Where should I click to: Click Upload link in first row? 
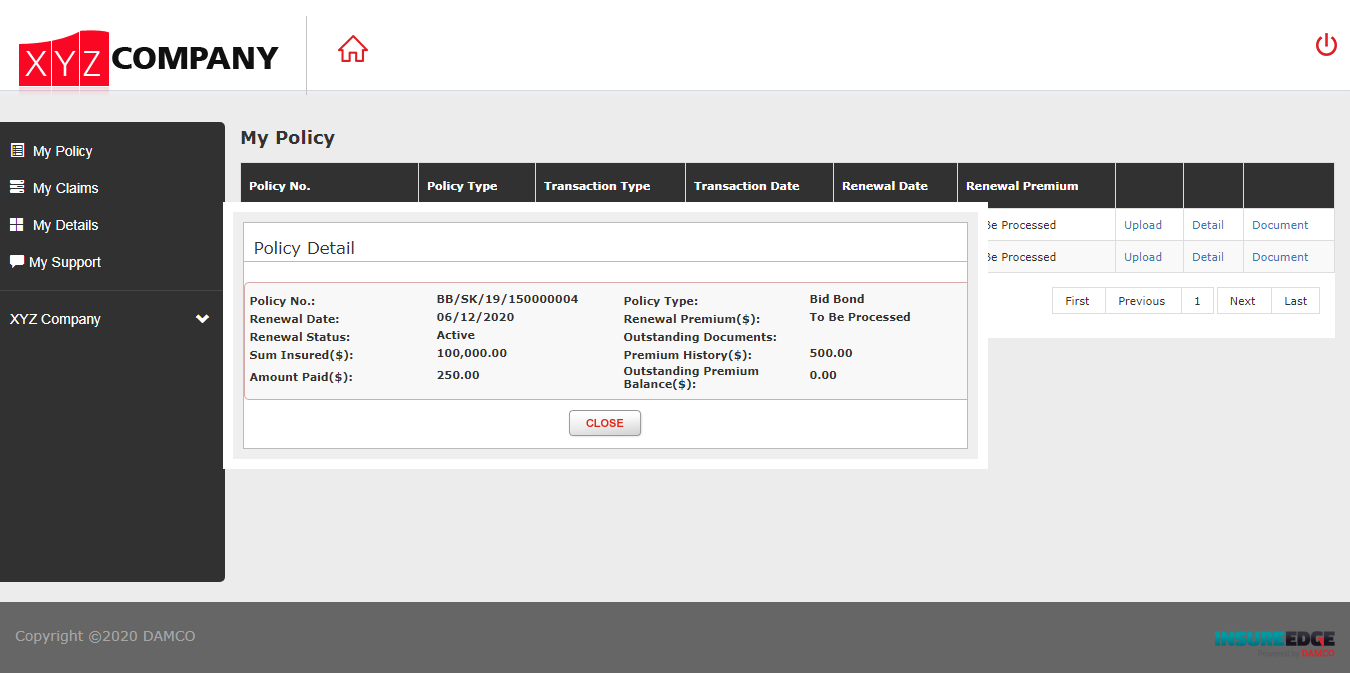click(x=1143, y=225)
